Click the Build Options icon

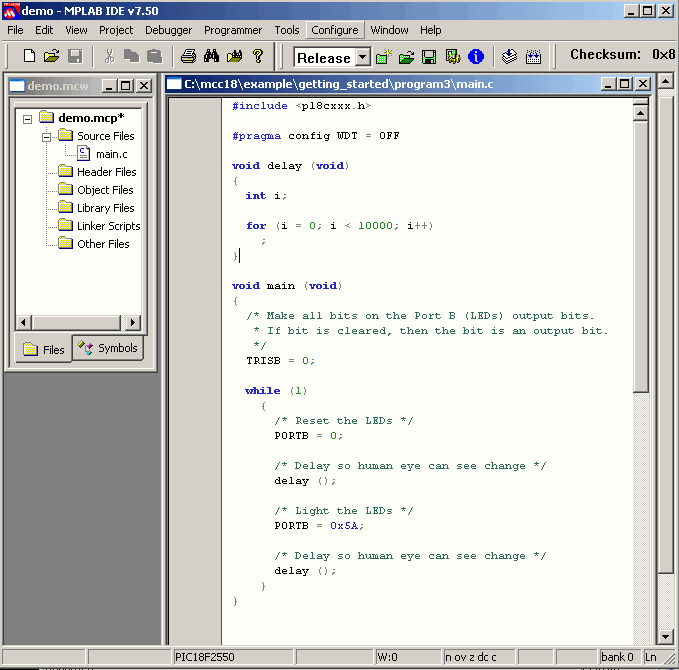pyautogui.click(x=453, y=57)
